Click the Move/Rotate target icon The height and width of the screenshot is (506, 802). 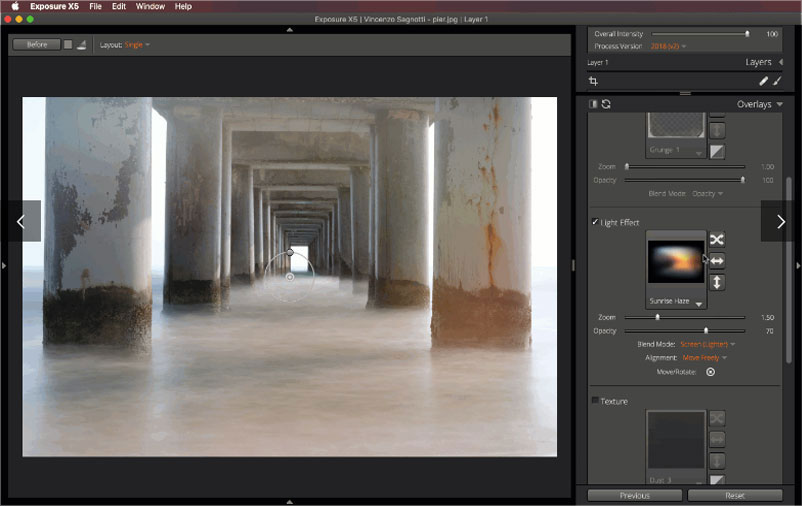pyautogui.click(x=710, y=372)
